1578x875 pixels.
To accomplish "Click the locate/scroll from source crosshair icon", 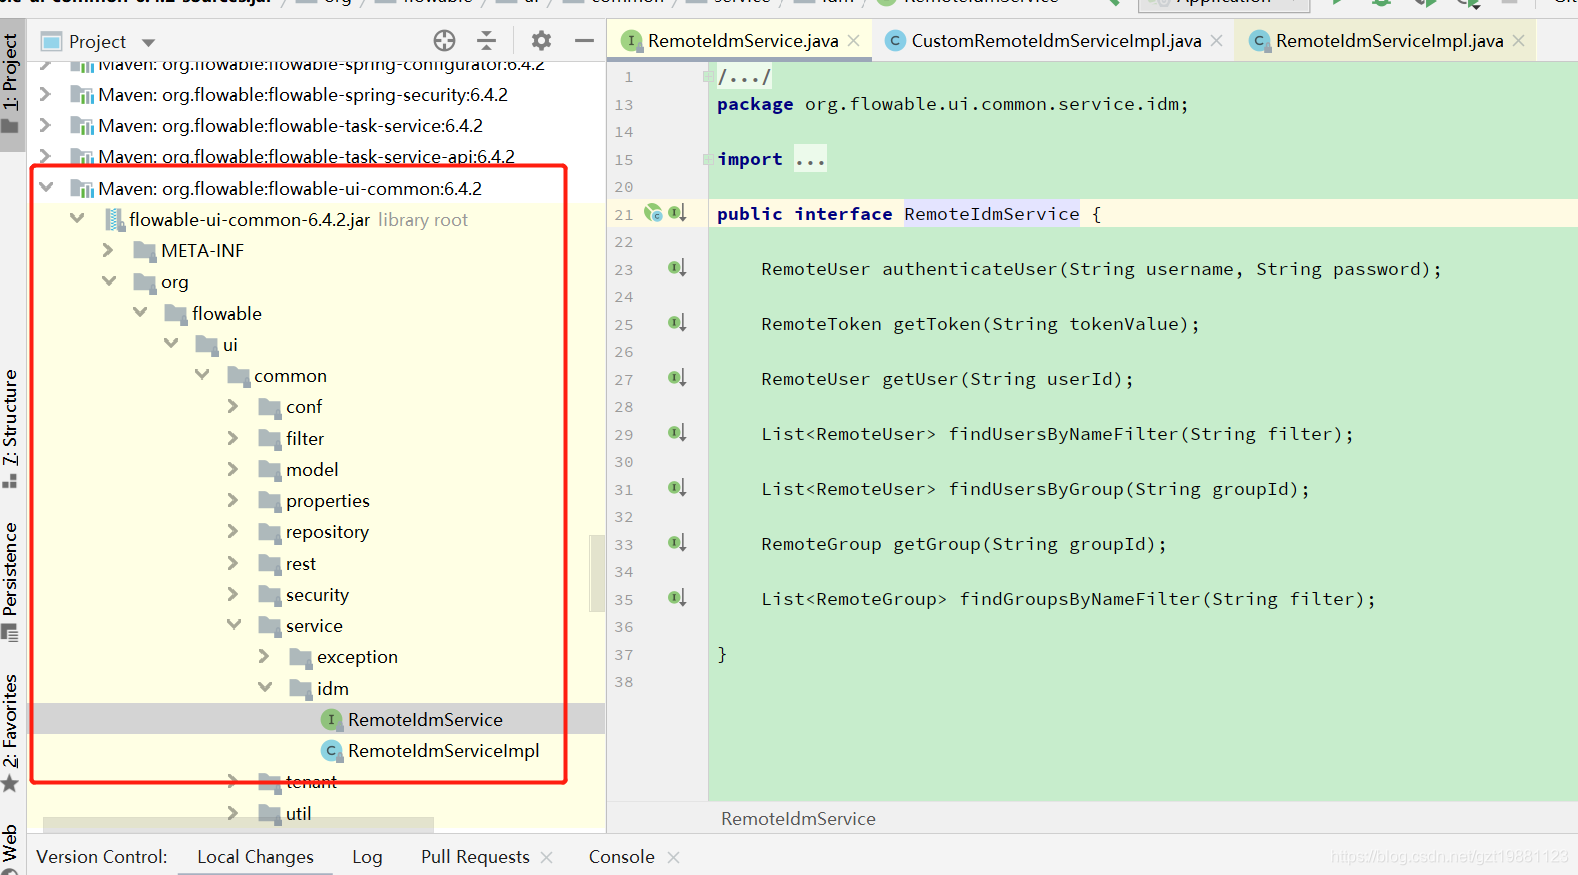I will coord(444,41).
